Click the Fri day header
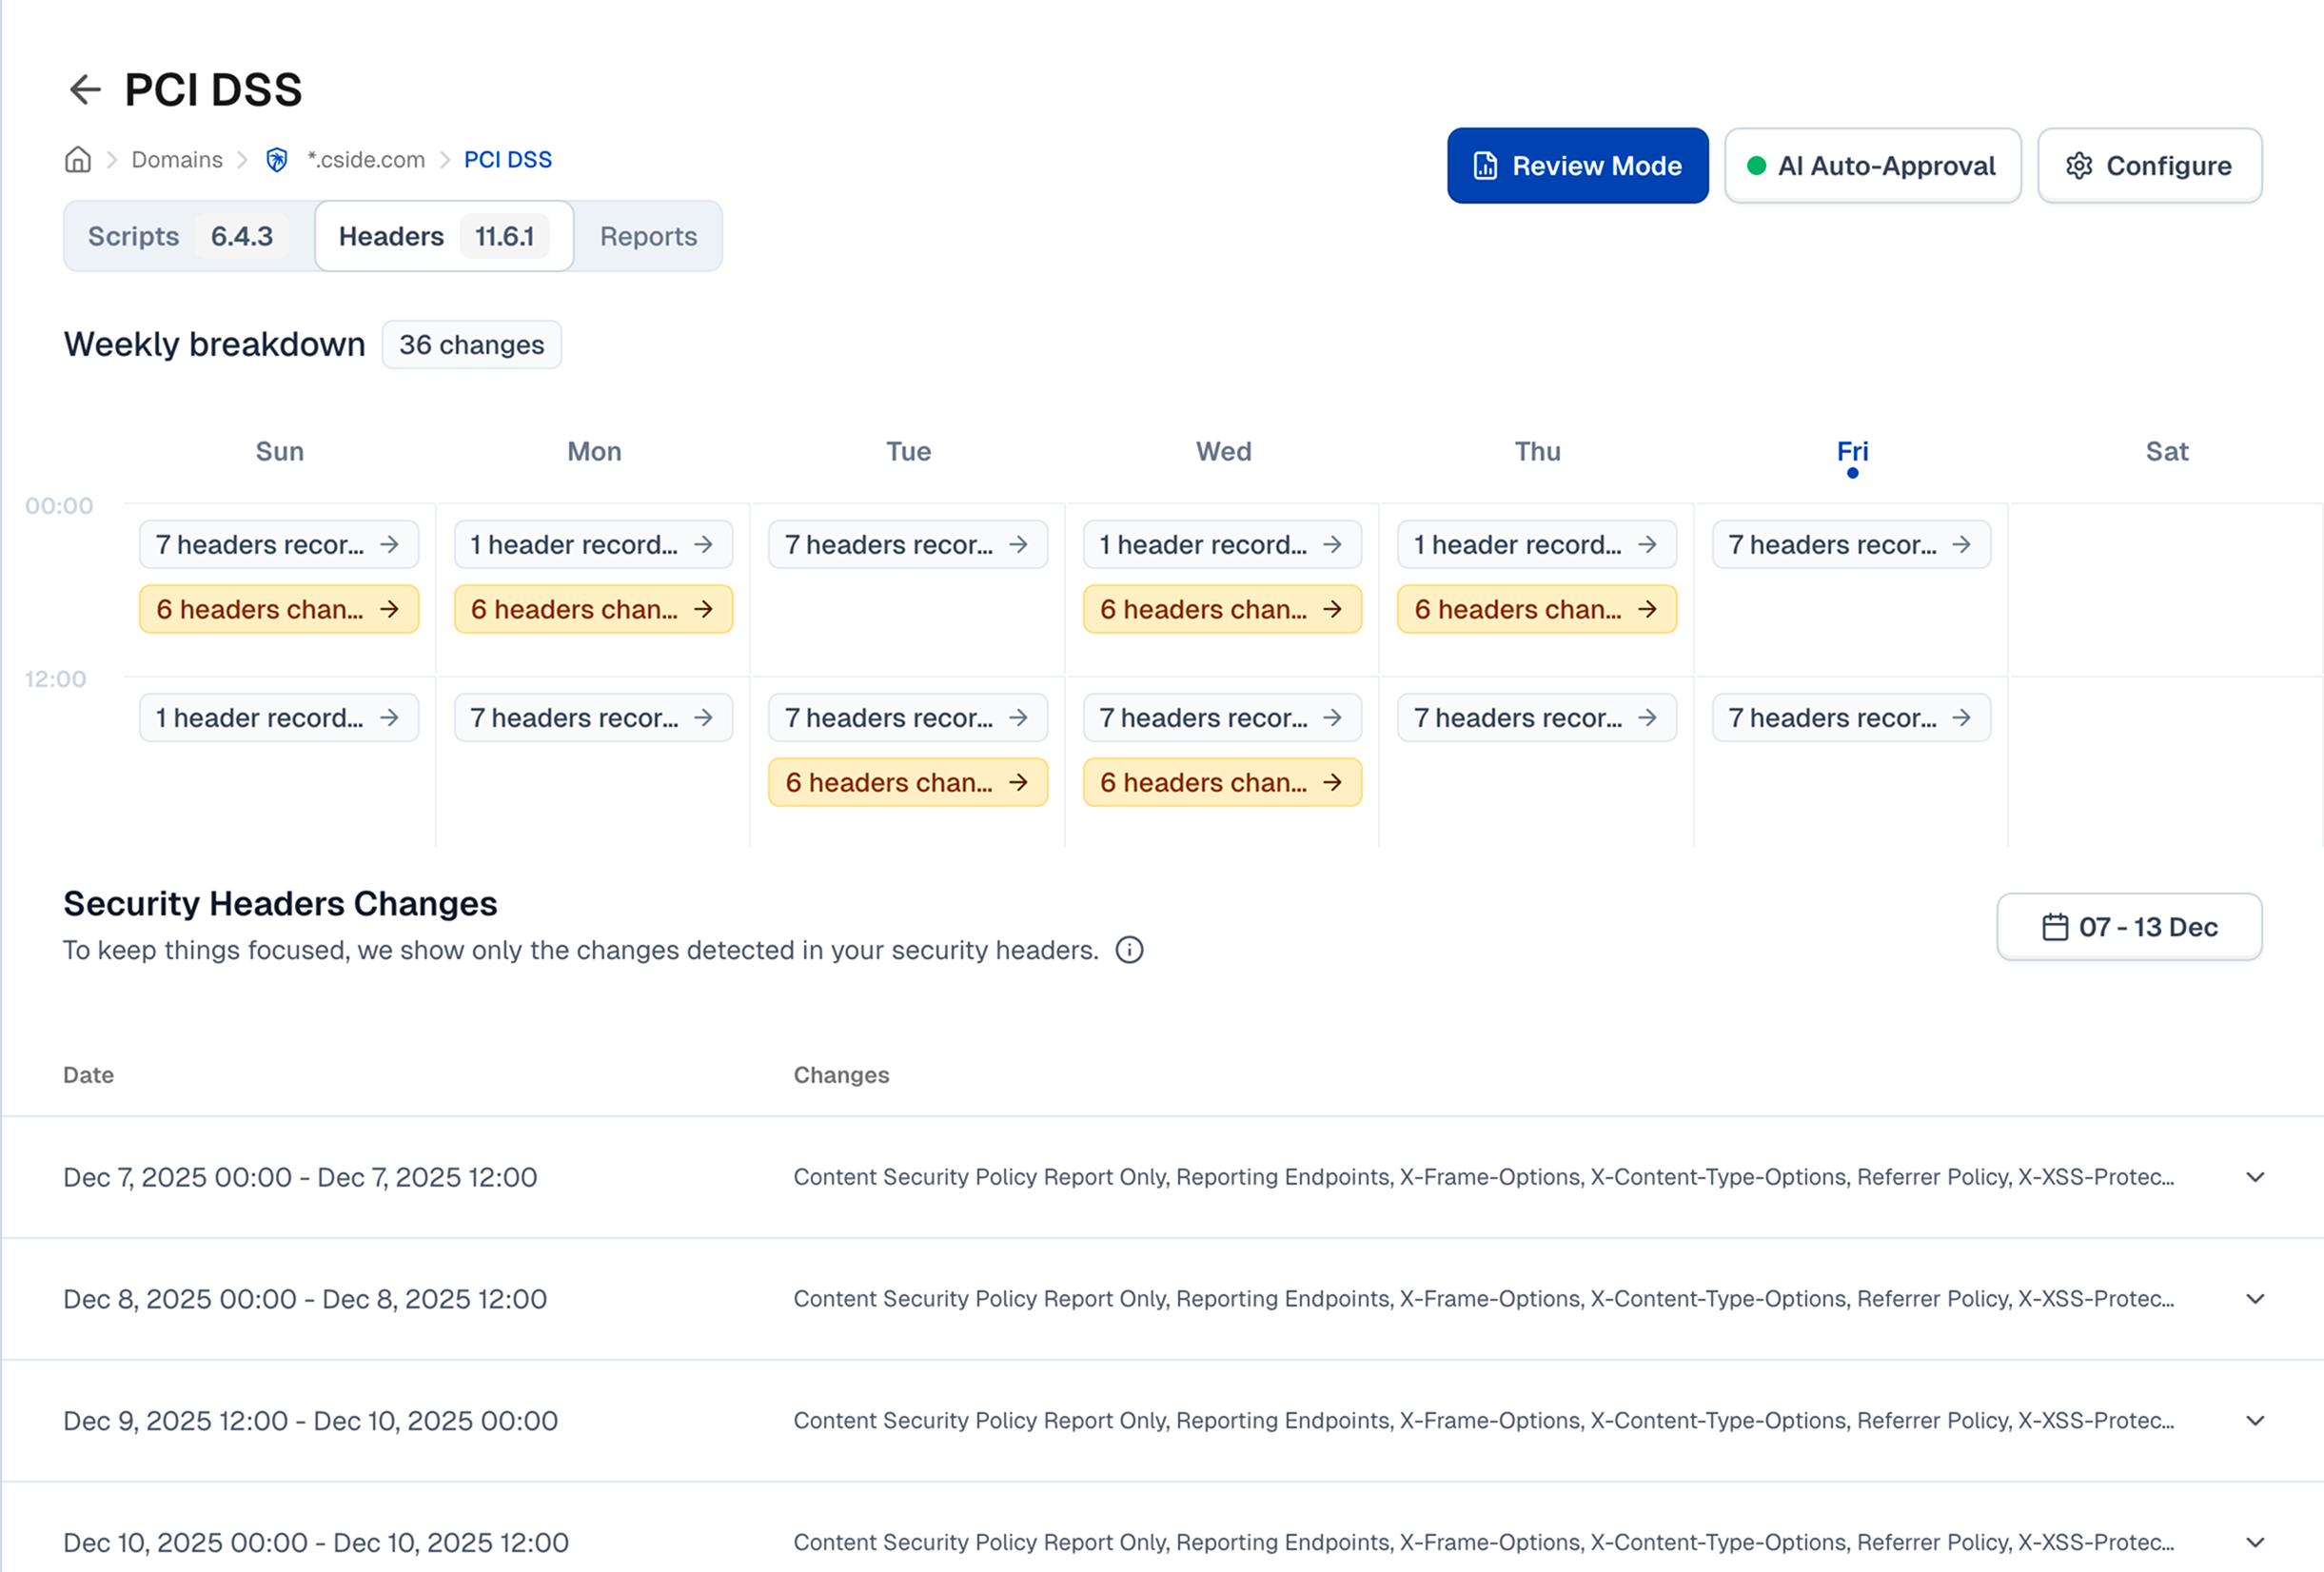 pyautogui.click(x=1852, y=452)
